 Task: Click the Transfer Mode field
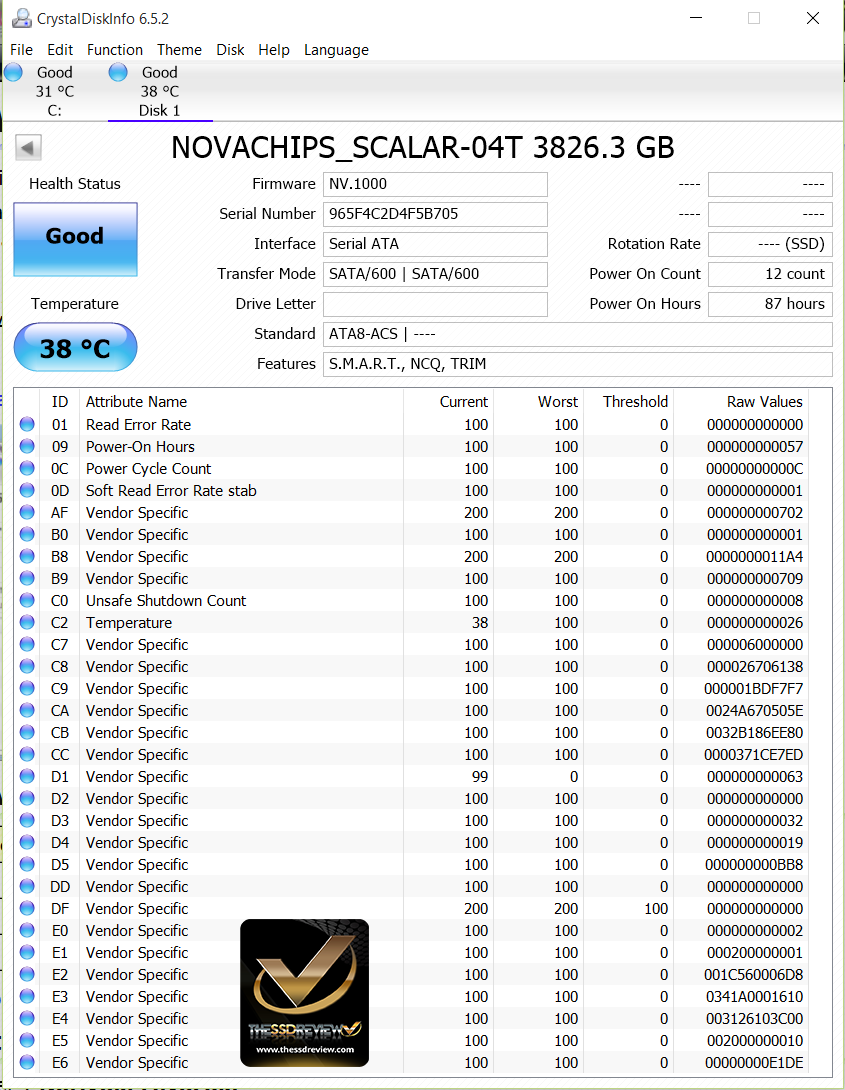click(x=435, y=274)
